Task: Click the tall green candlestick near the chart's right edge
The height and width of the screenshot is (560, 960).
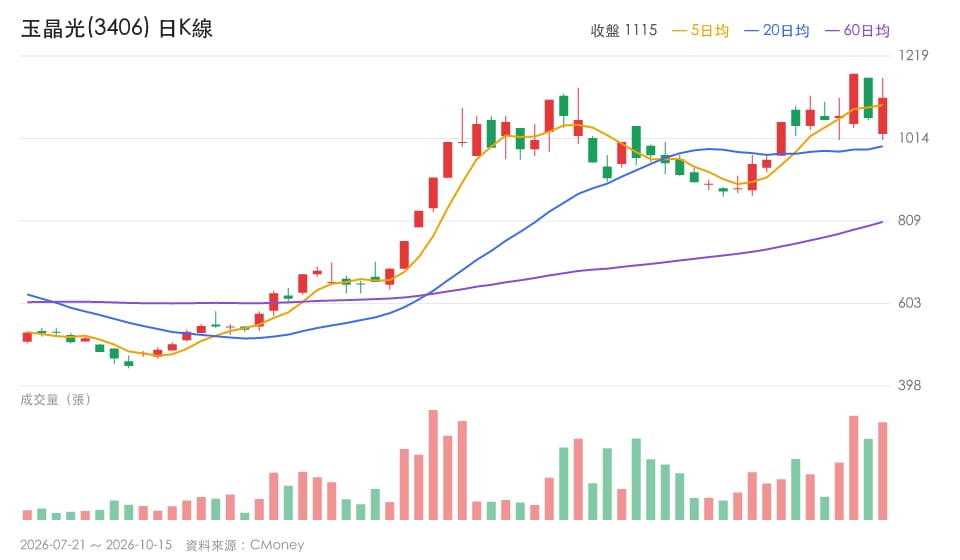Action: (x=868, y=98)
